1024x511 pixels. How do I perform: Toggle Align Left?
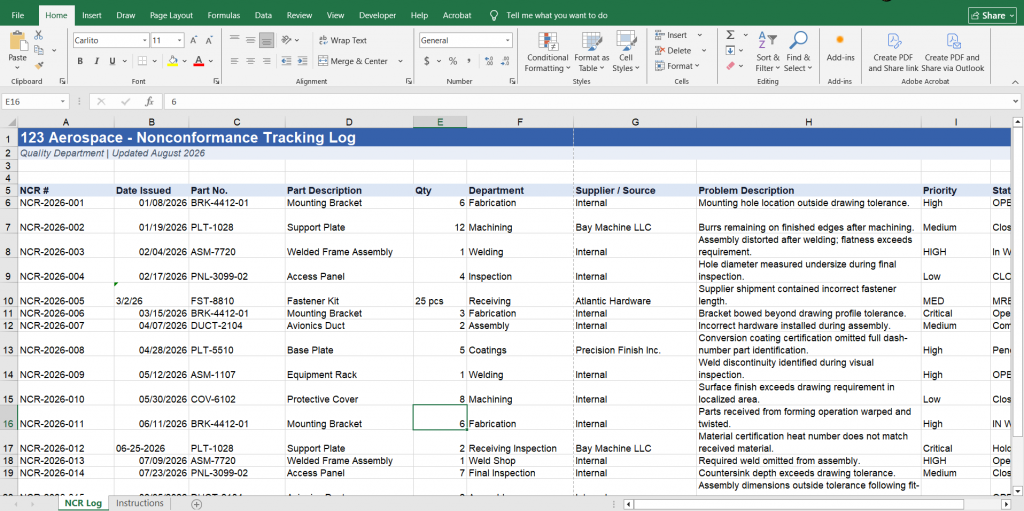(234, 61)
